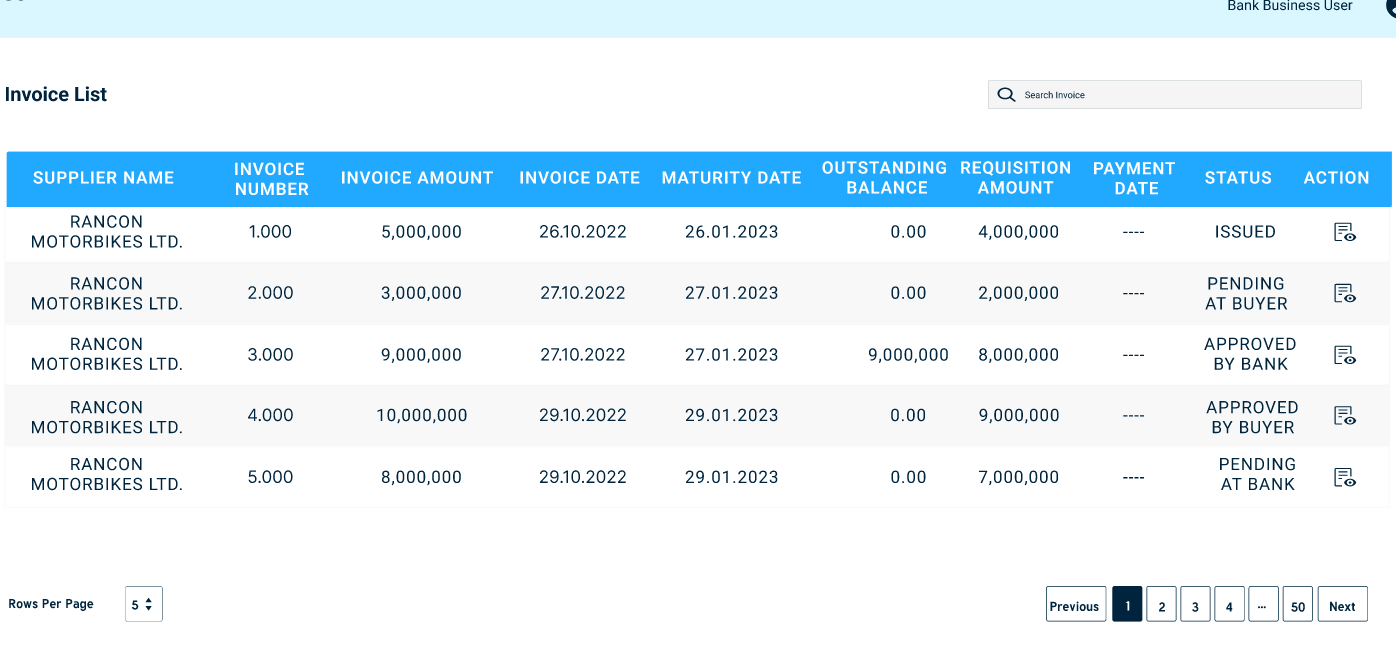This screenshot has height=650, width=1396.
Task: Click the Maturity Date column header
Action: (x=731, y=178)
